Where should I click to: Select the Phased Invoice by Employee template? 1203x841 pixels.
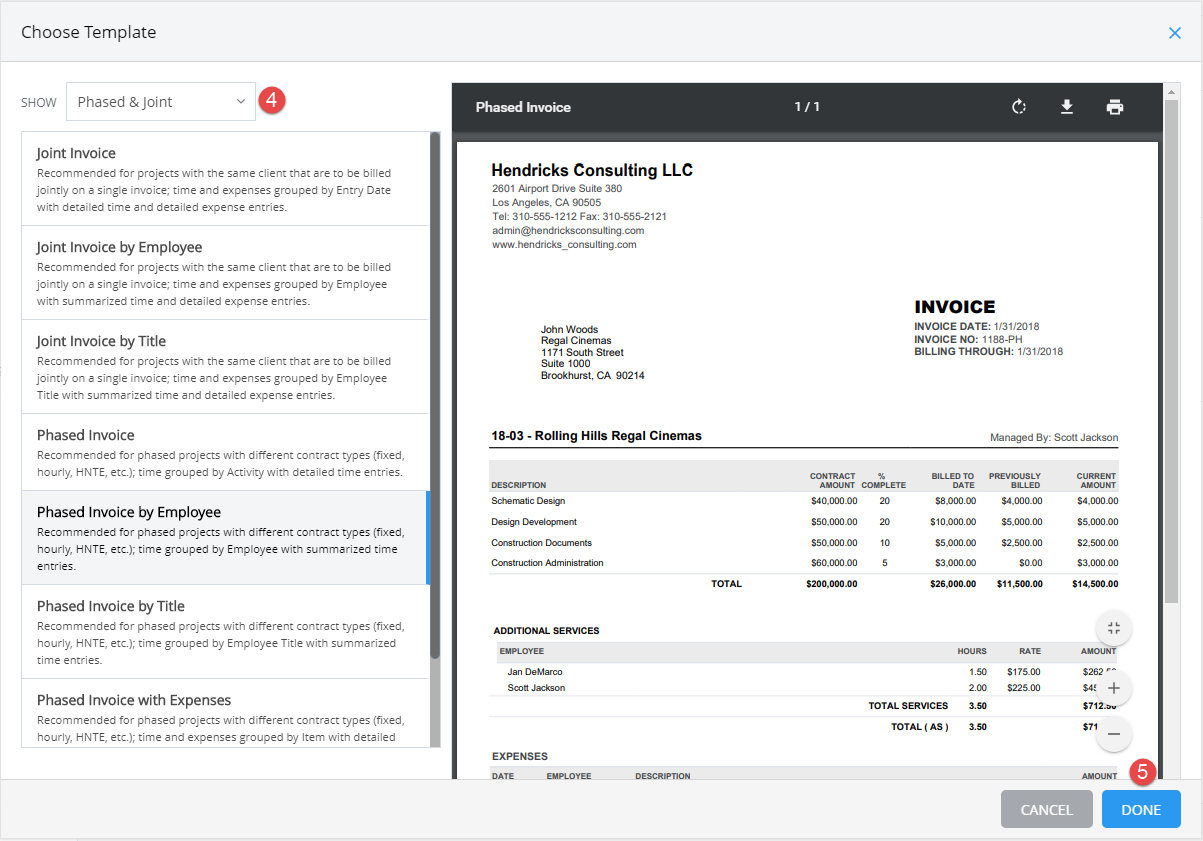click(x=225, y=538)
